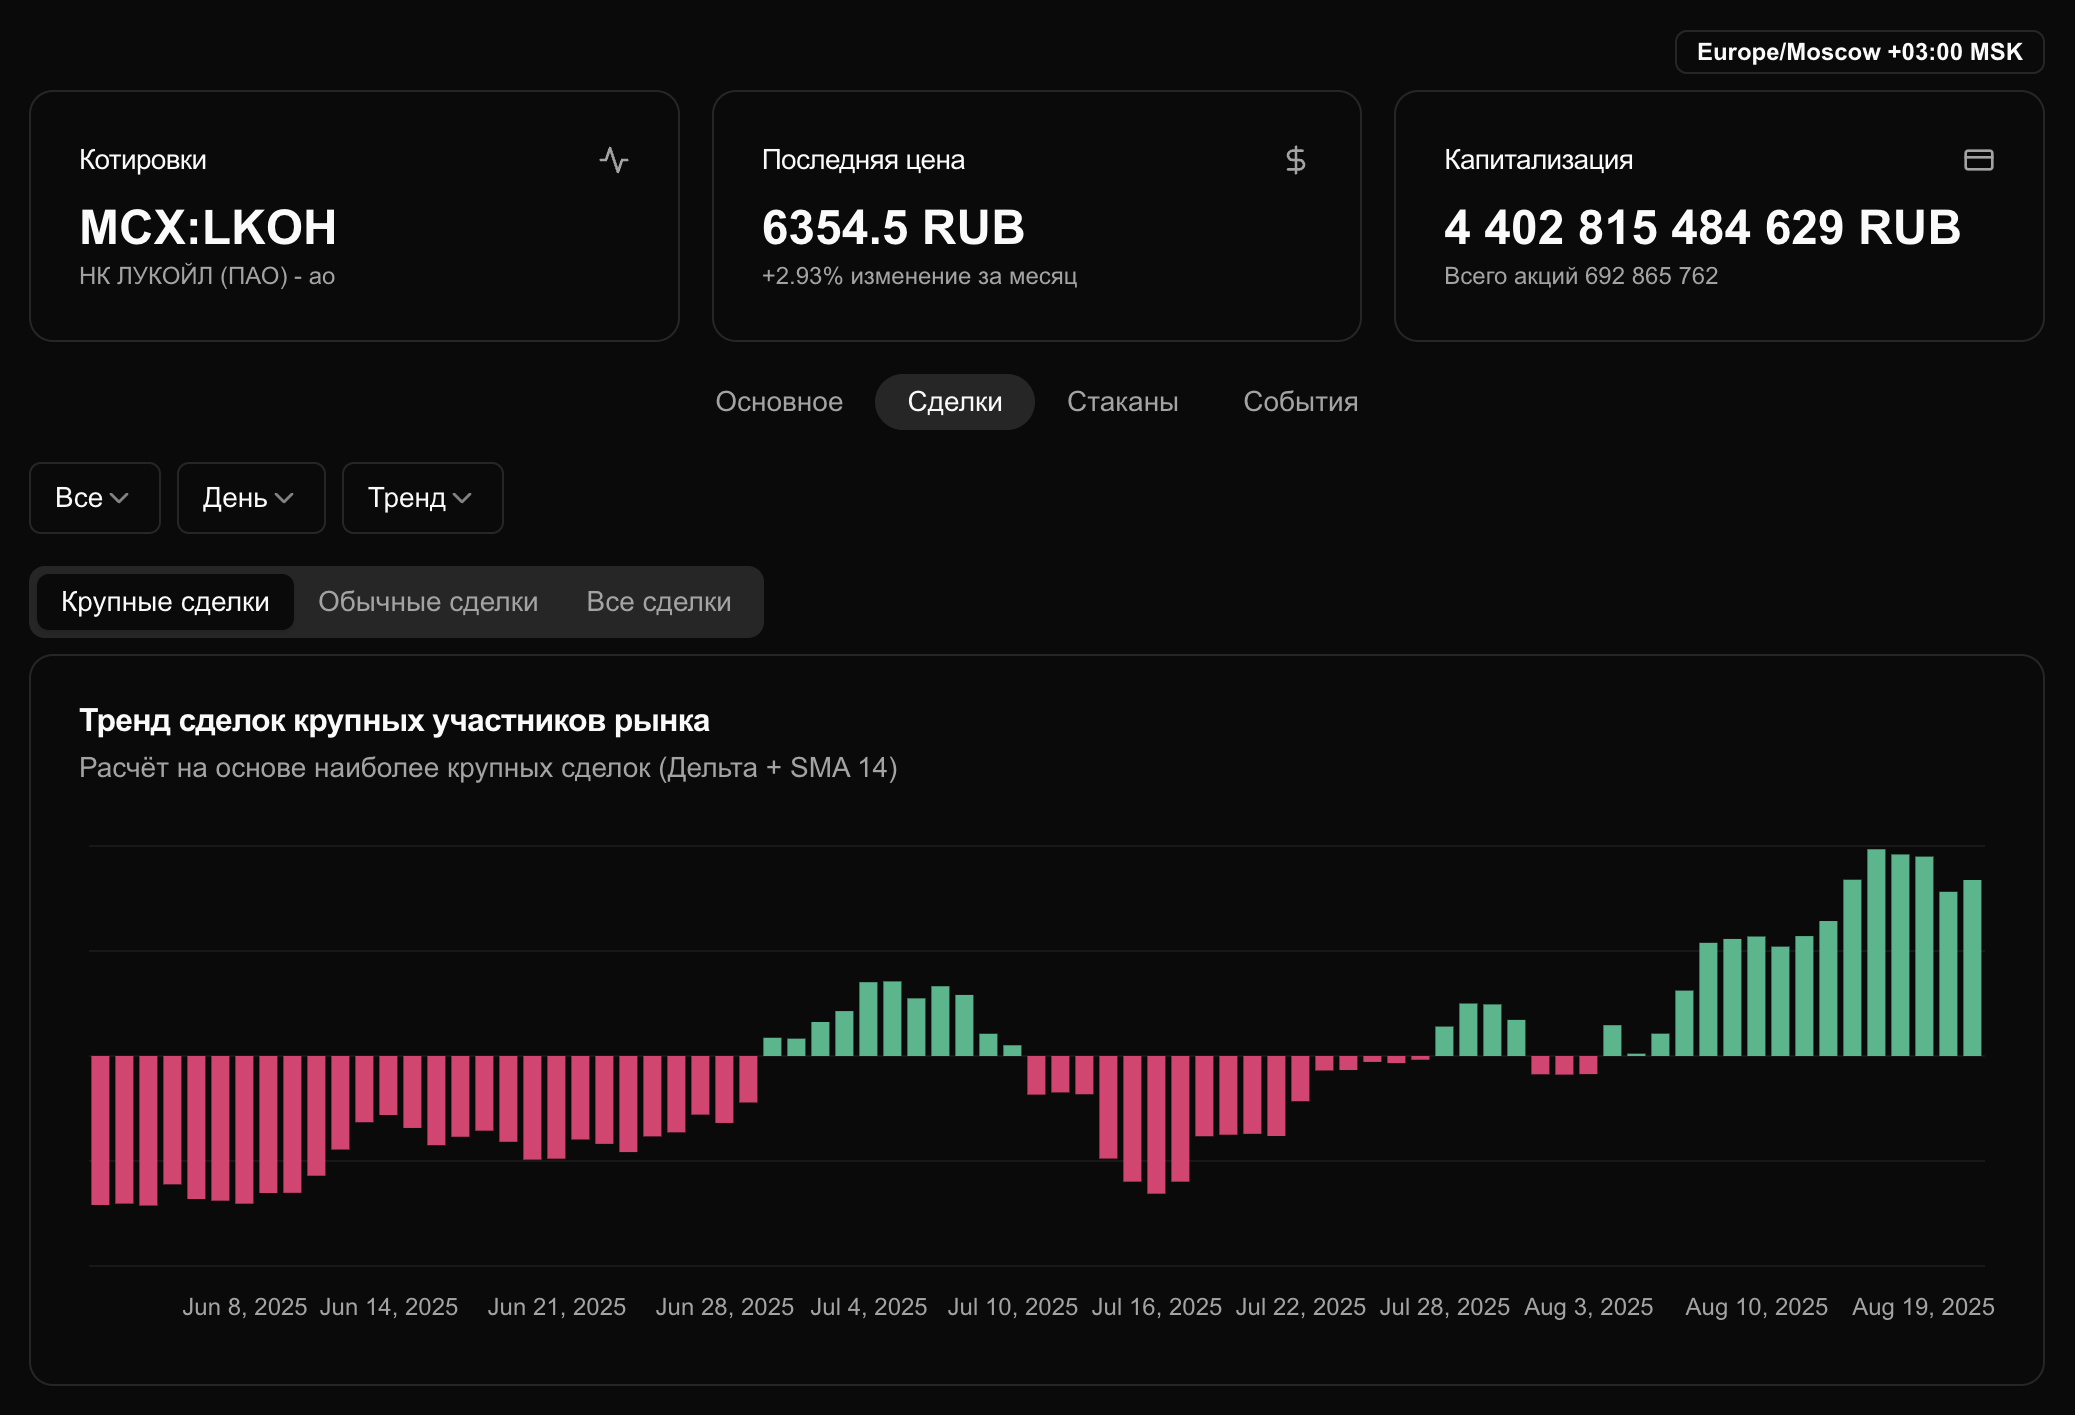Click the Aug 10, 2025 axis label

(x=1756, y=1307)
